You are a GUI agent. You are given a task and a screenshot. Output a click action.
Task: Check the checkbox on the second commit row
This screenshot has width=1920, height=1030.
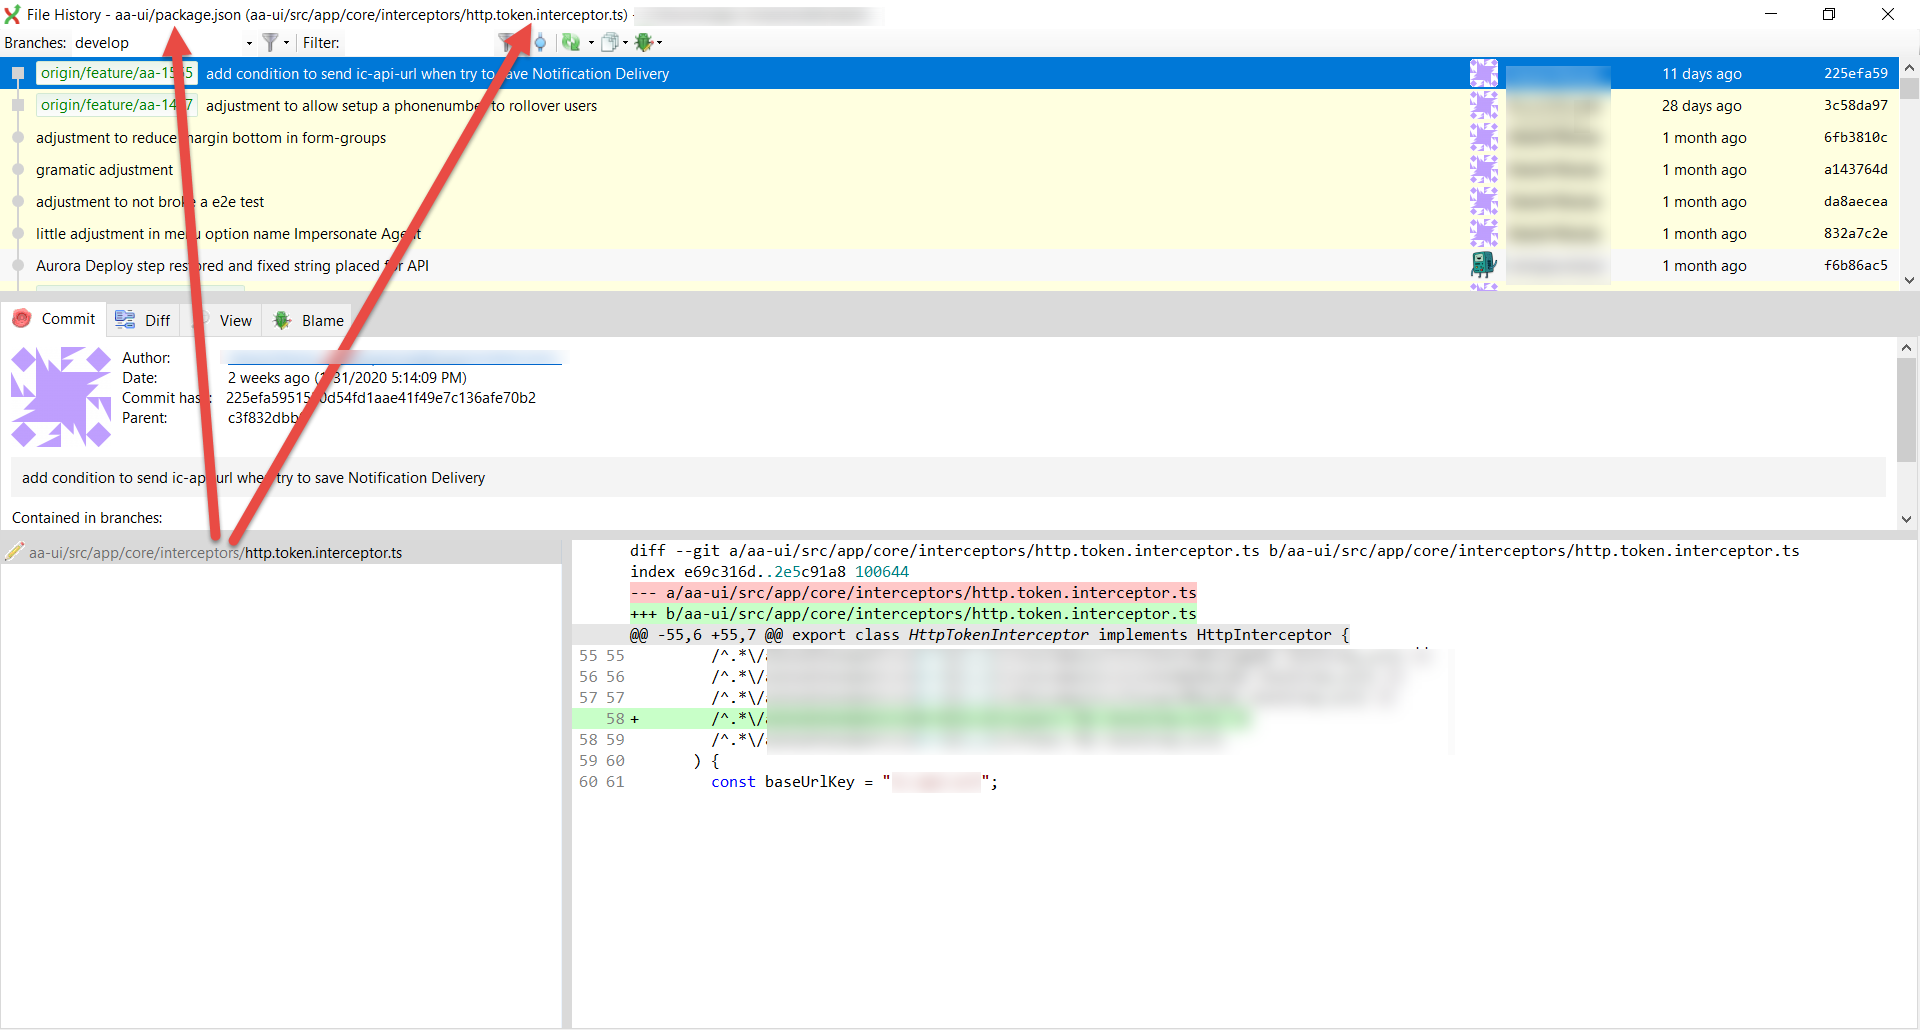tap(17, 104)
